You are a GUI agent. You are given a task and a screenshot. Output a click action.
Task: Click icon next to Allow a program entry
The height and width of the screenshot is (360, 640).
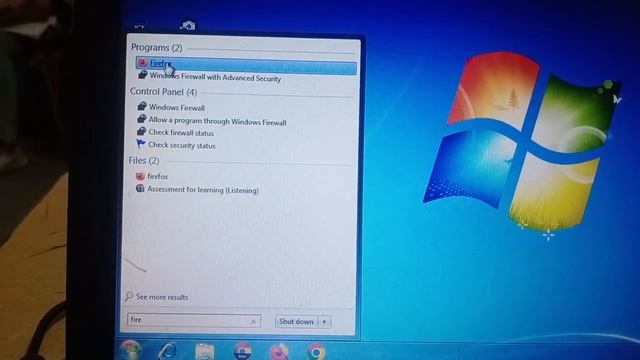pos(141,119)
